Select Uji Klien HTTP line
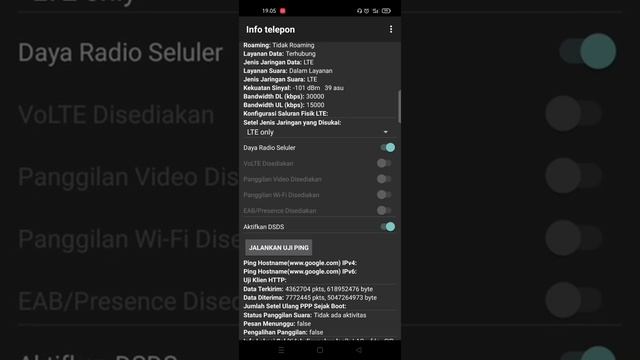 coord(265,280)
